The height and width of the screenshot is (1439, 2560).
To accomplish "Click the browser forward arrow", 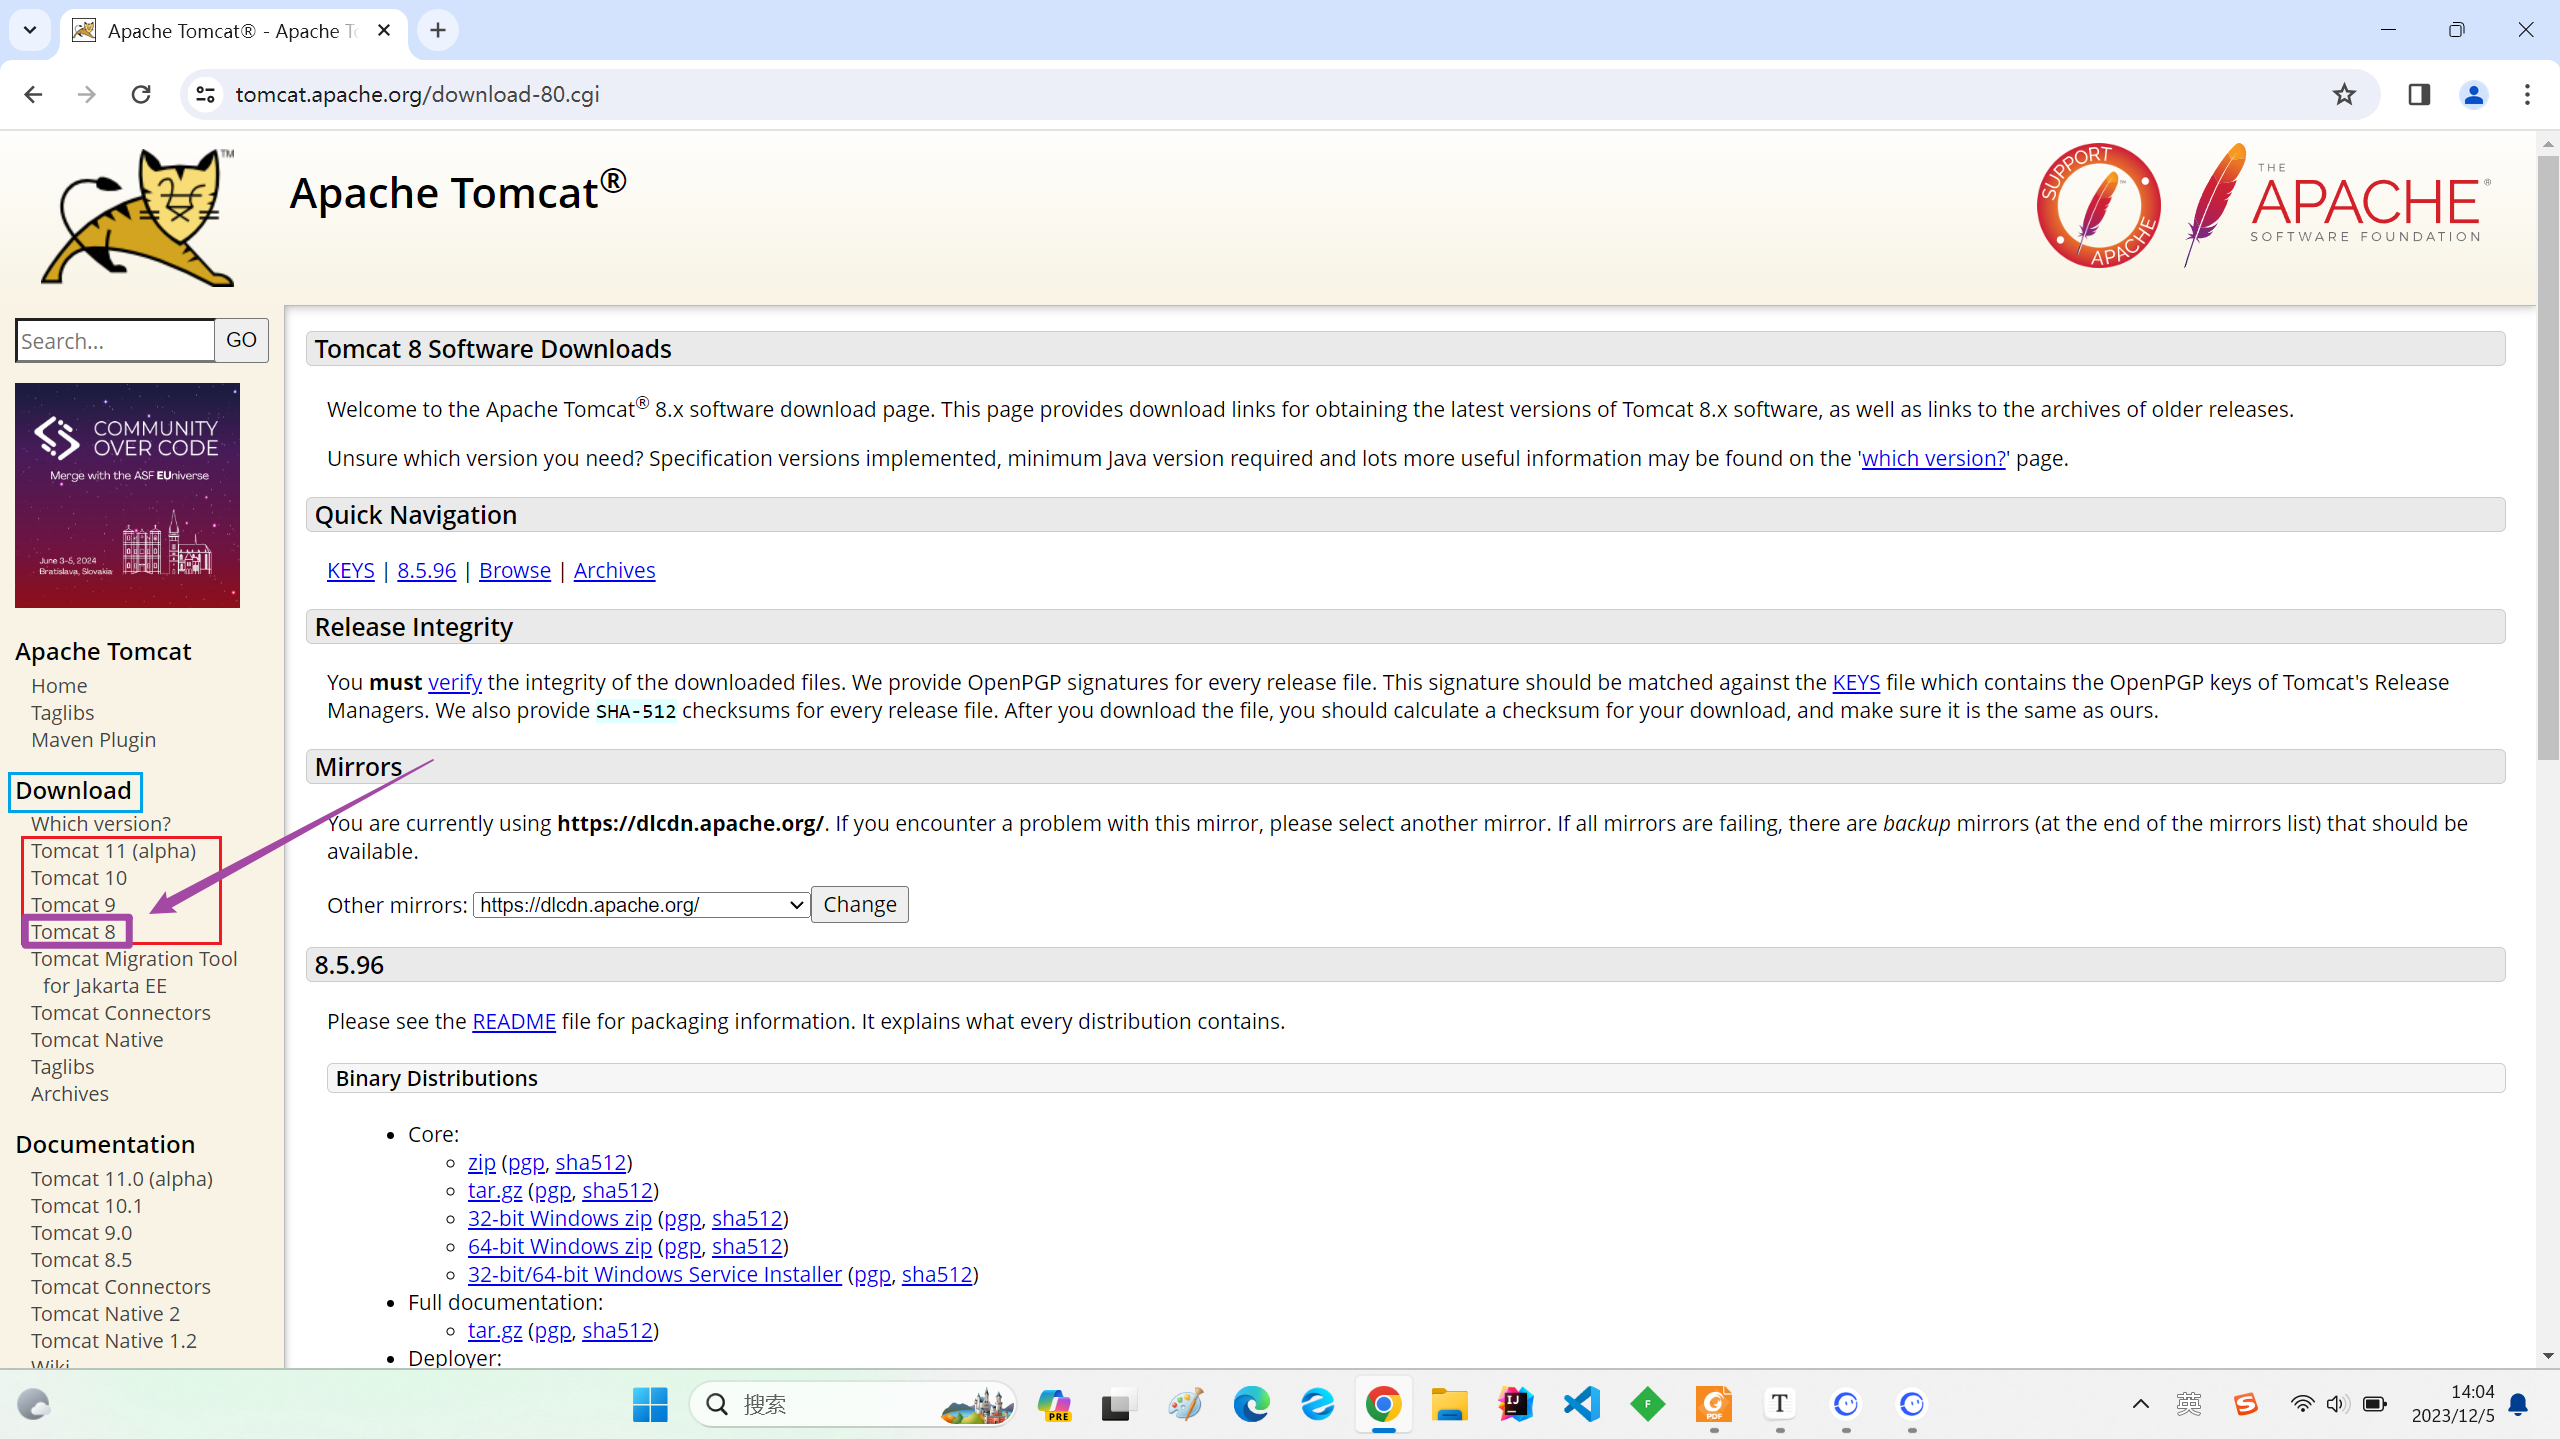I will (87, 94).
